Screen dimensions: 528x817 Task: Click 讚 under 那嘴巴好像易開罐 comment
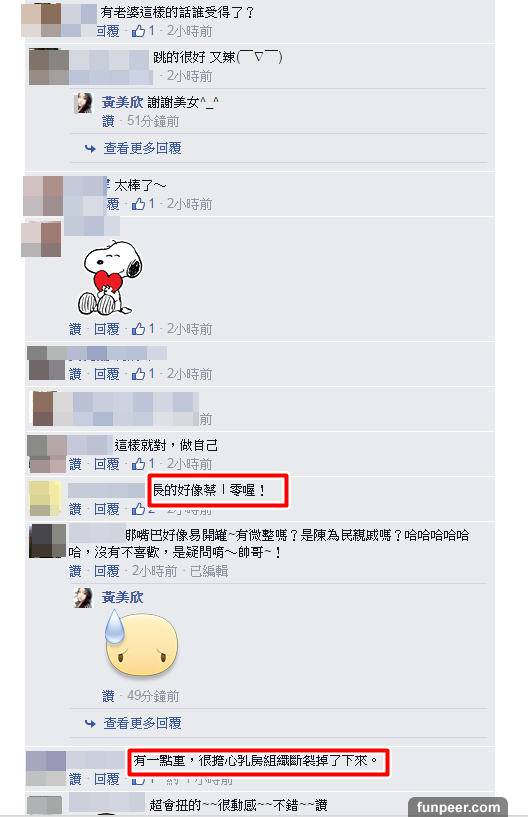coord(75,571)
